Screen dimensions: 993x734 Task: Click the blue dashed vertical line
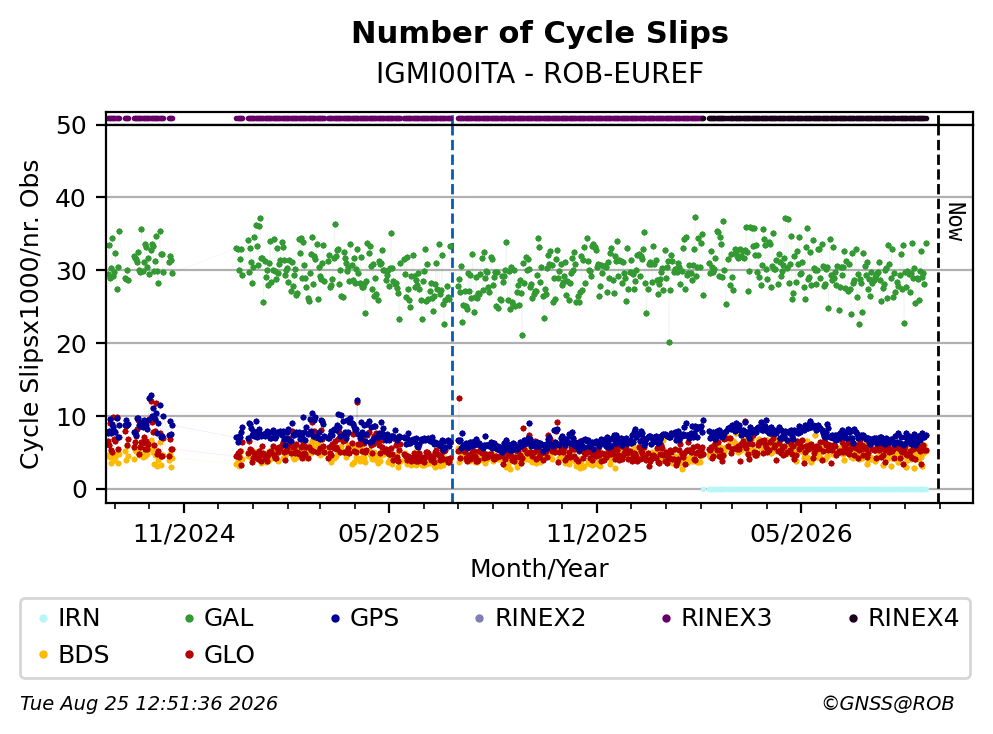(x=452, y=310)
